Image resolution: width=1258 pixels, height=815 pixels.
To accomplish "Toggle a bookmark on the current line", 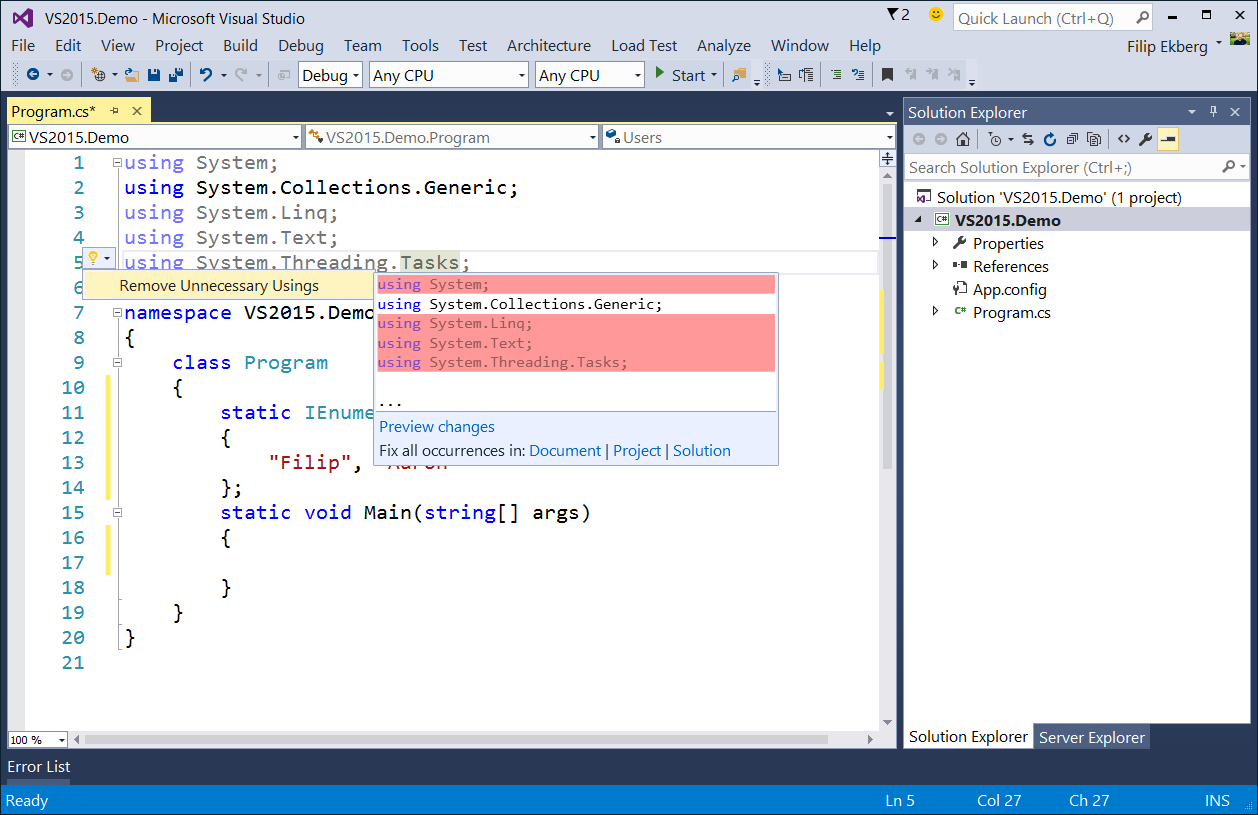I will (887, 75).
